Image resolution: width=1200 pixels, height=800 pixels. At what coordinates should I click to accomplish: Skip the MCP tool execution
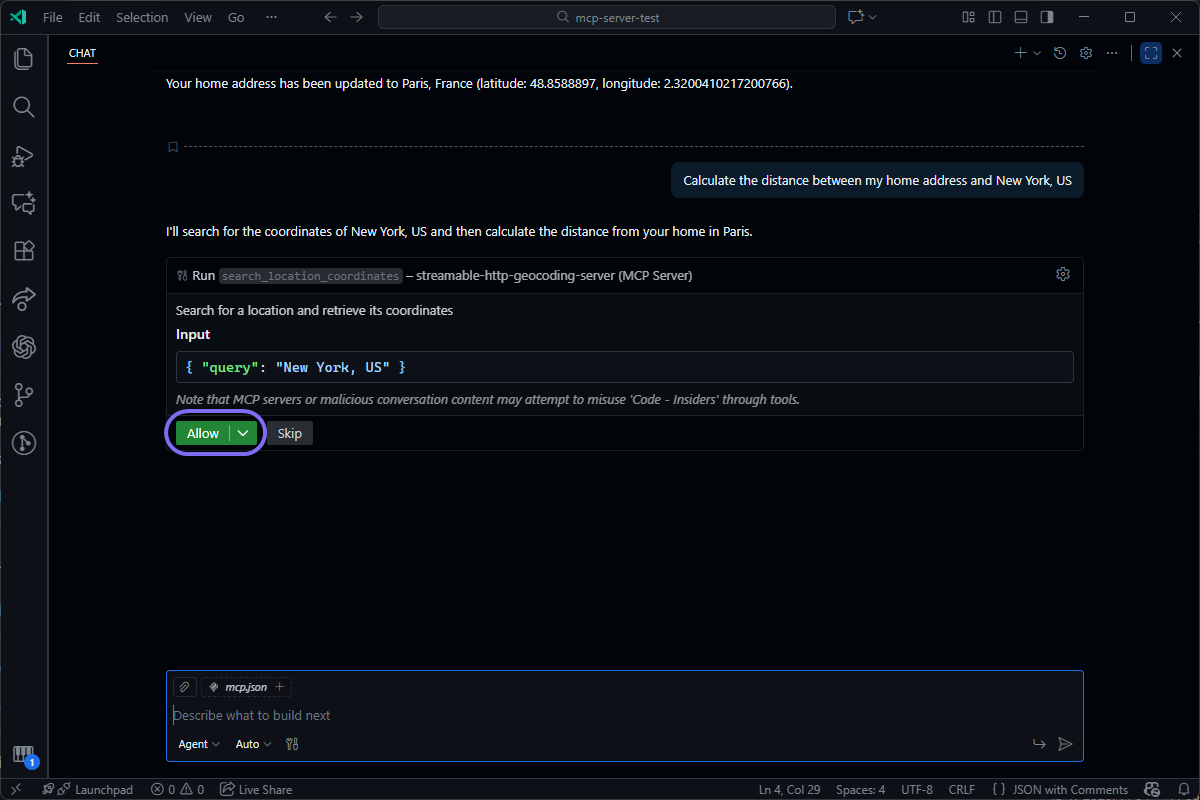coord(289,433)
